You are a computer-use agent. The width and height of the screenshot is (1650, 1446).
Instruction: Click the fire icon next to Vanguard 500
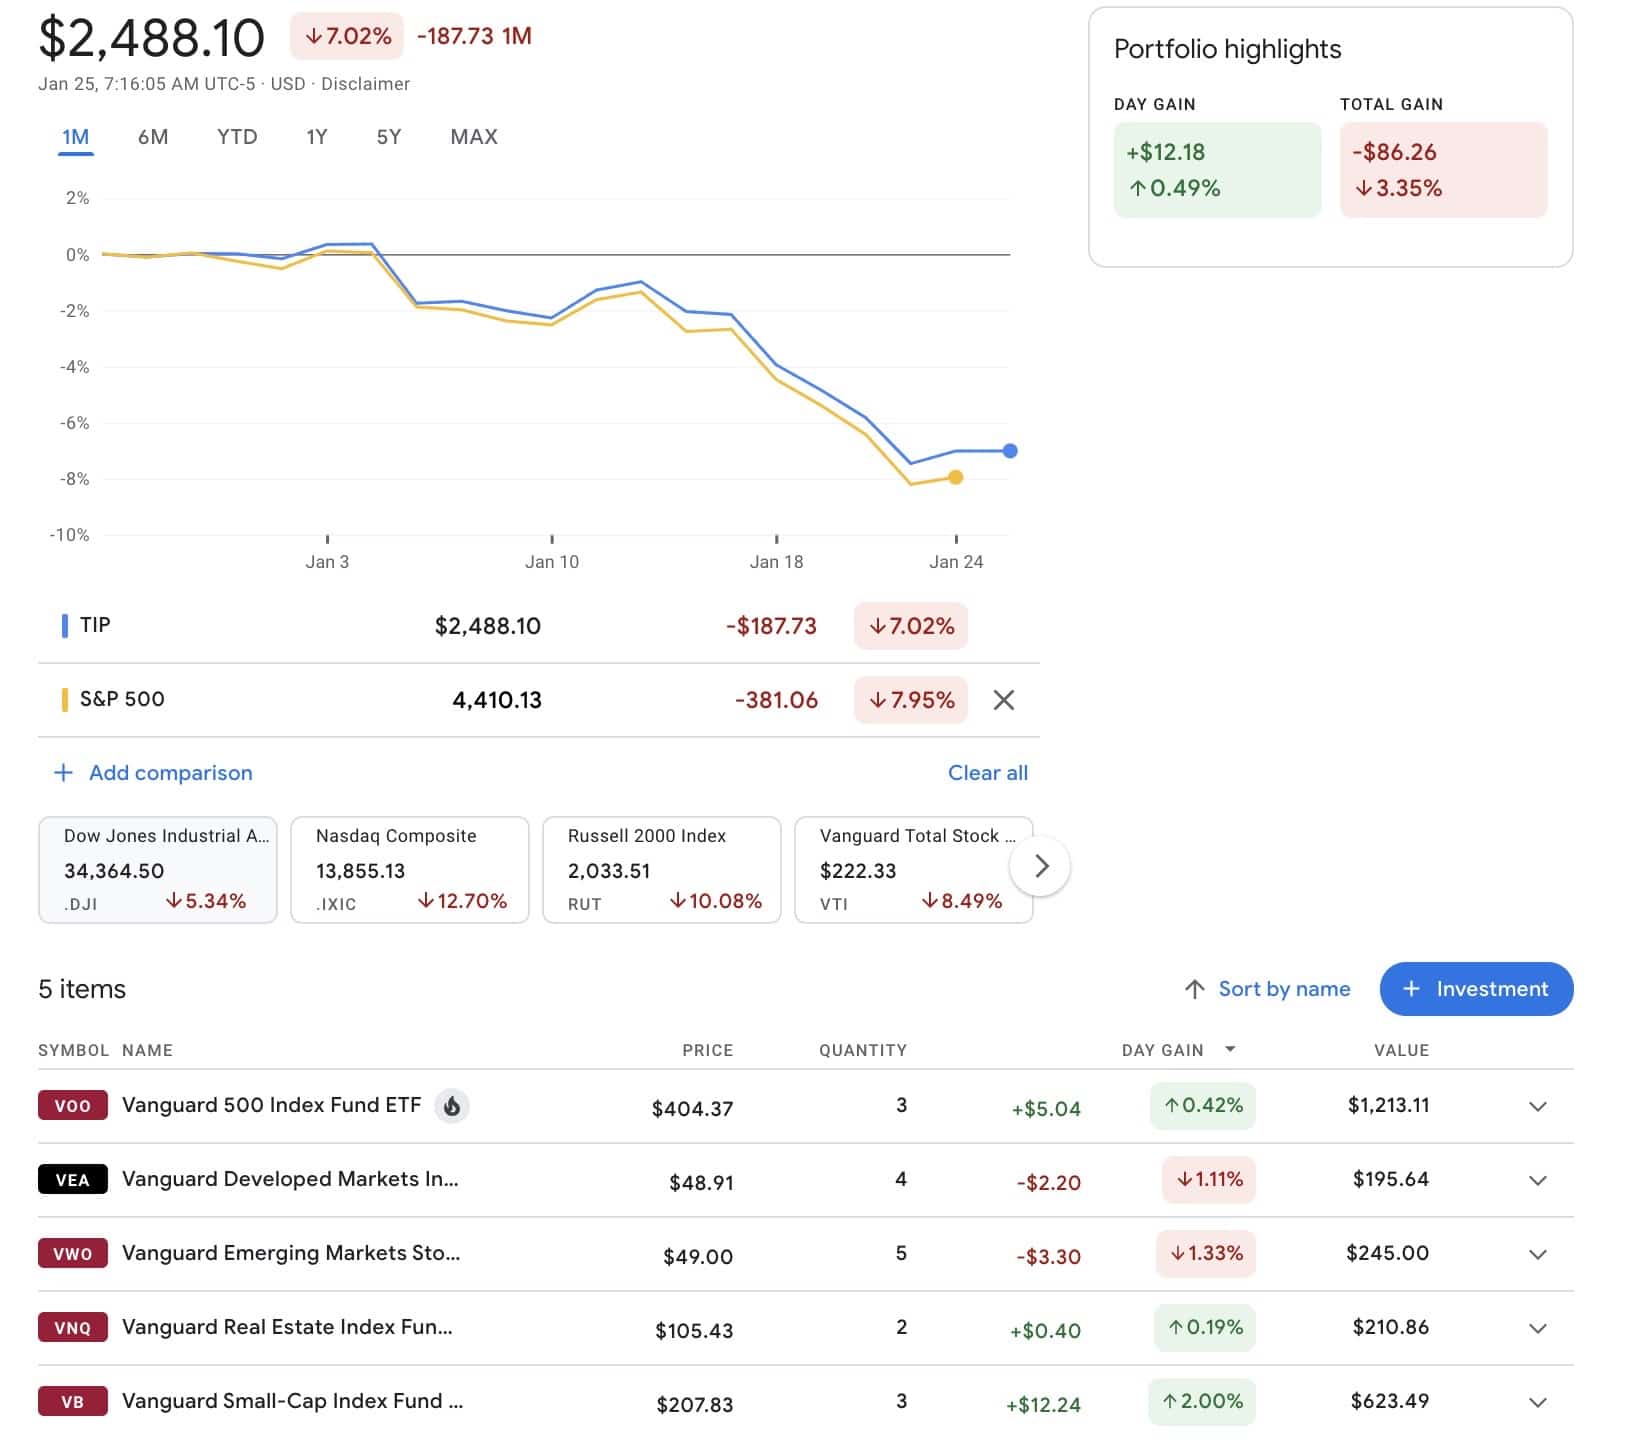point(452,1105)
